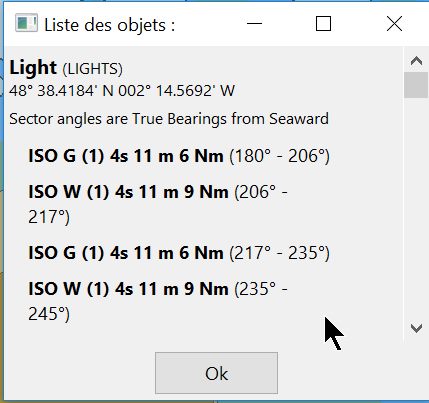Minimize the Liste des objets window
The height and width of the screenshot is (403, 429).
pyautogui.click(x=254, y=24)
